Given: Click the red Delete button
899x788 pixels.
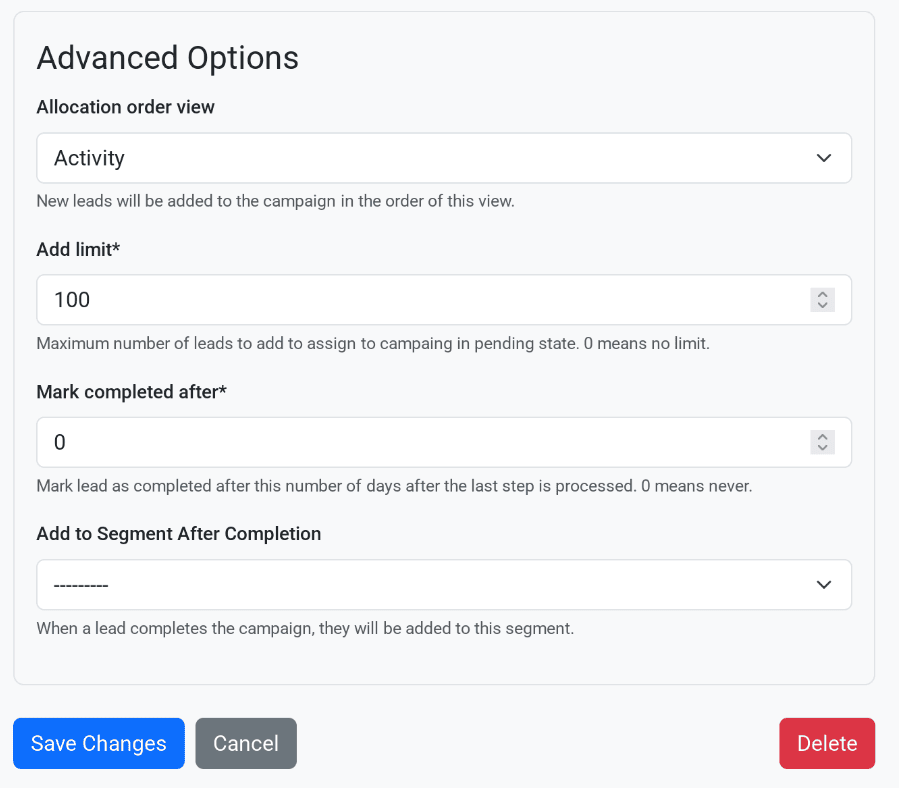Looking at the screenshot, I should pos(826,743).
